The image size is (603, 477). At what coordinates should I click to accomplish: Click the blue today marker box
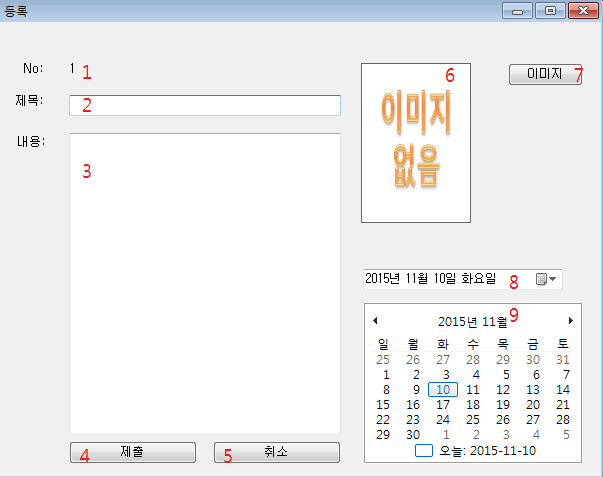pyautogui.click(x=424, y=450)
